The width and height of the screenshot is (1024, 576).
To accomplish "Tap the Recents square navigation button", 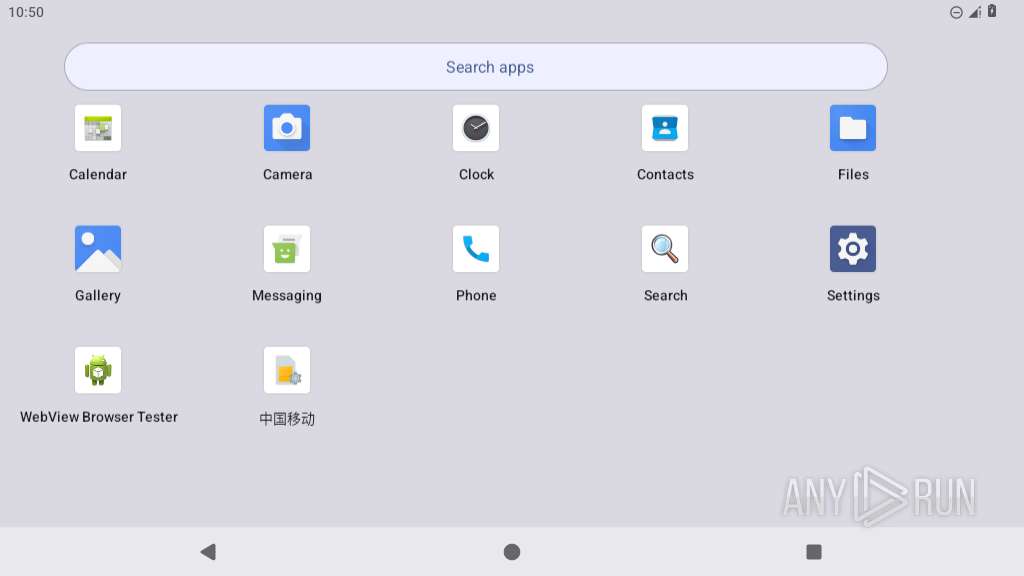I will pos(814,552).
